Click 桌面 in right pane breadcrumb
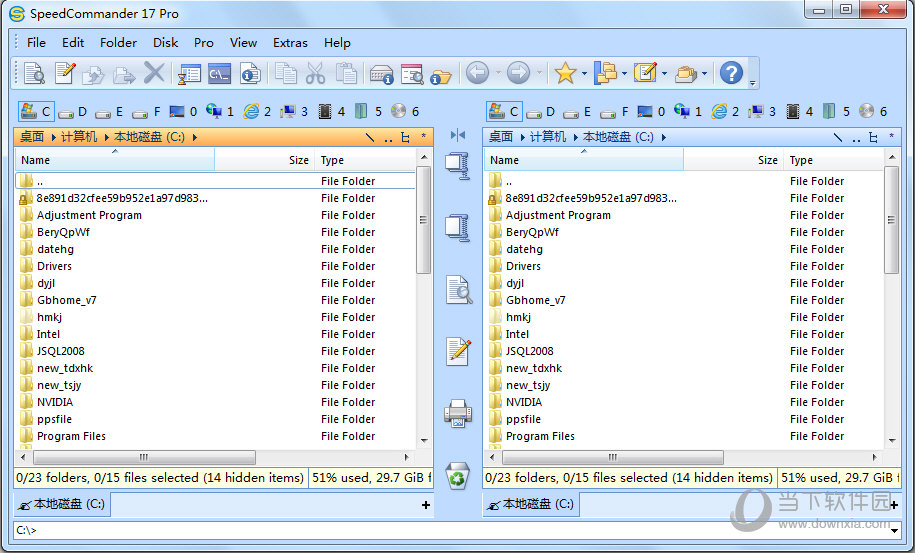This screenshot has height=553, width=915. (x=501, y=137)
